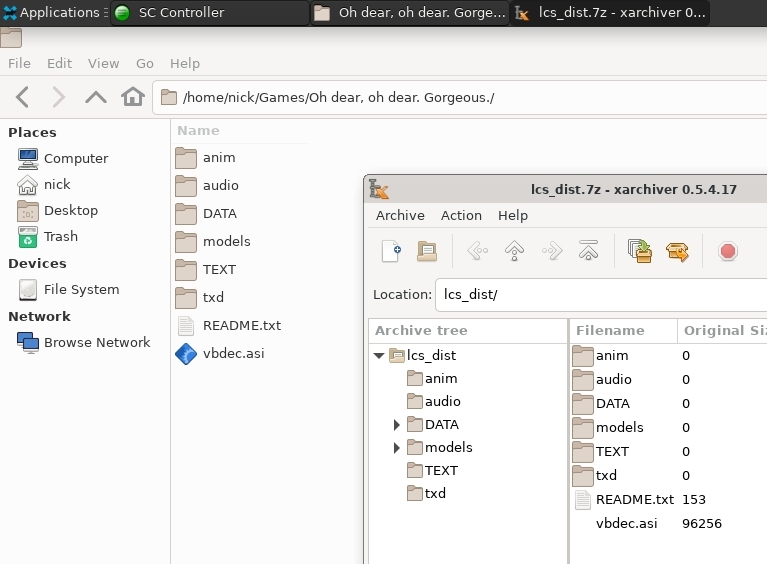
Task: Open file manager Go menu
Action: pyautogui.click(x=144, y=64)
